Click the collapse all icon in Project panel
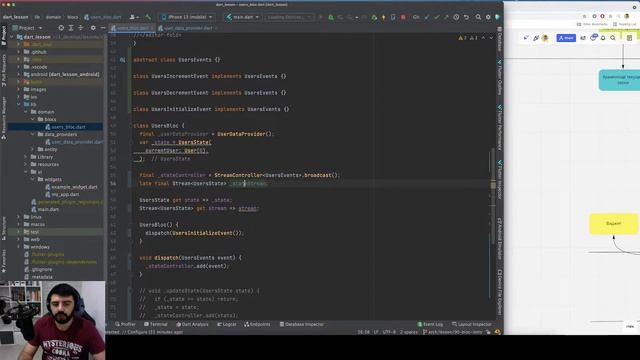 click(x=80, y=28)
